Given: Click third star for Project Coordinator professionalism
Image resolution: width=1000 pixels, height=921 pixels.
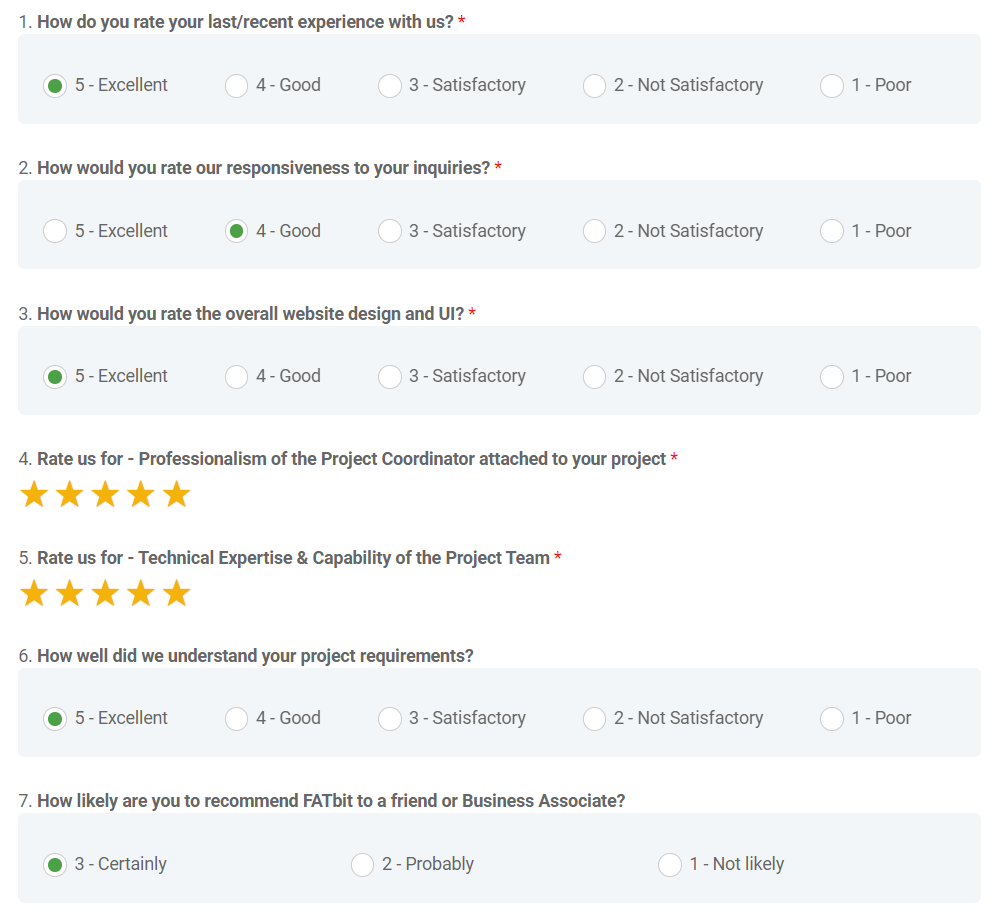Looking at the screenshot, I should pos(105,494).
